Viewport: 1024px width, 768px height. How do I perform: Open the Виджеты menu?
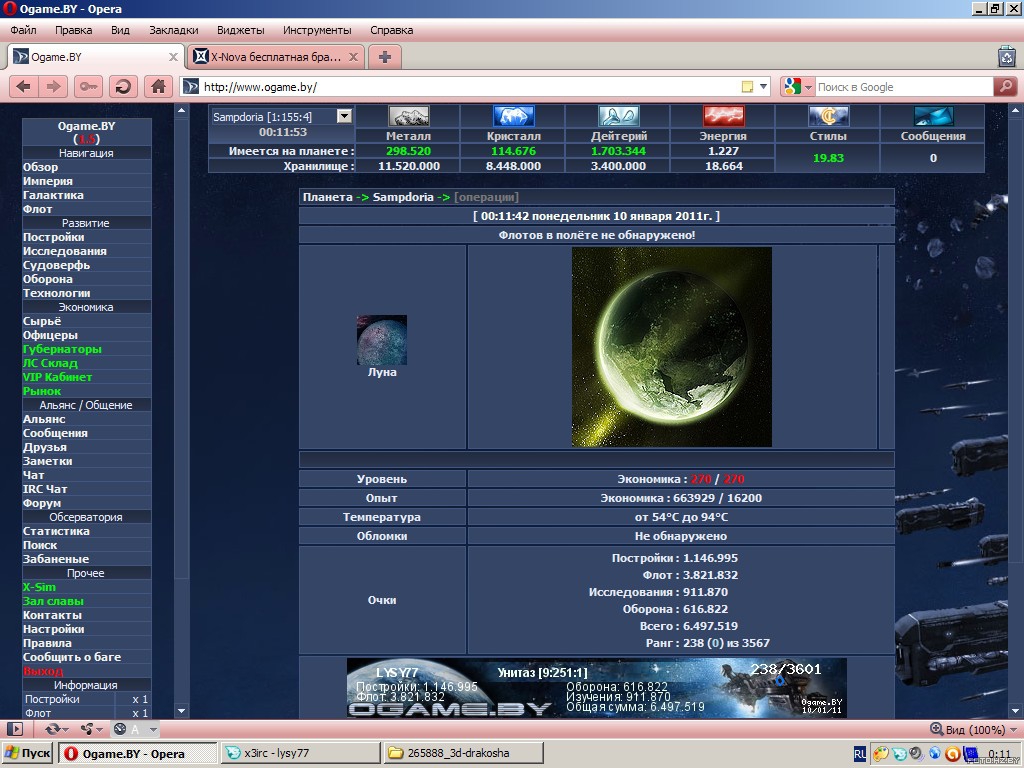pos(241,30)
